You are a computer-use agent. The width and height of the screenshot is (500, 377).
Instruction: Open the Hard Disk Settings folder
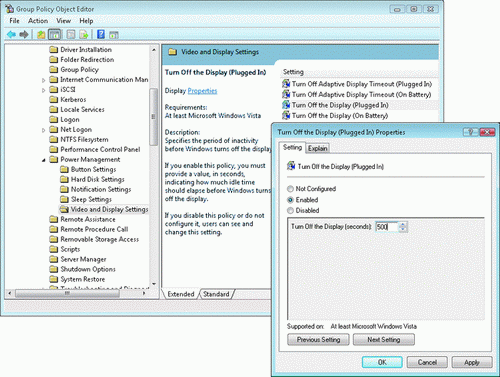pos(92,180)
